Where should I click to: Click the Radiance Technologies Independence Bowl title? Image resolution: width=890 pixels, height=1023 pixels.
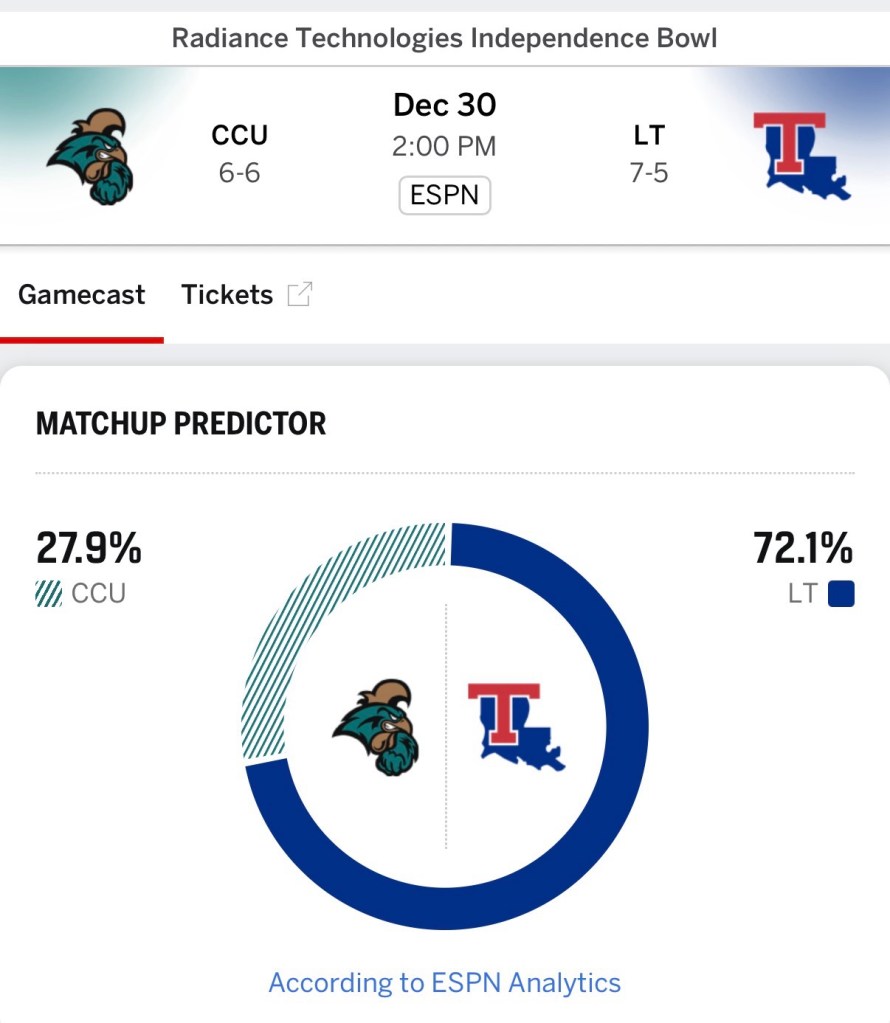click(445, 38)
